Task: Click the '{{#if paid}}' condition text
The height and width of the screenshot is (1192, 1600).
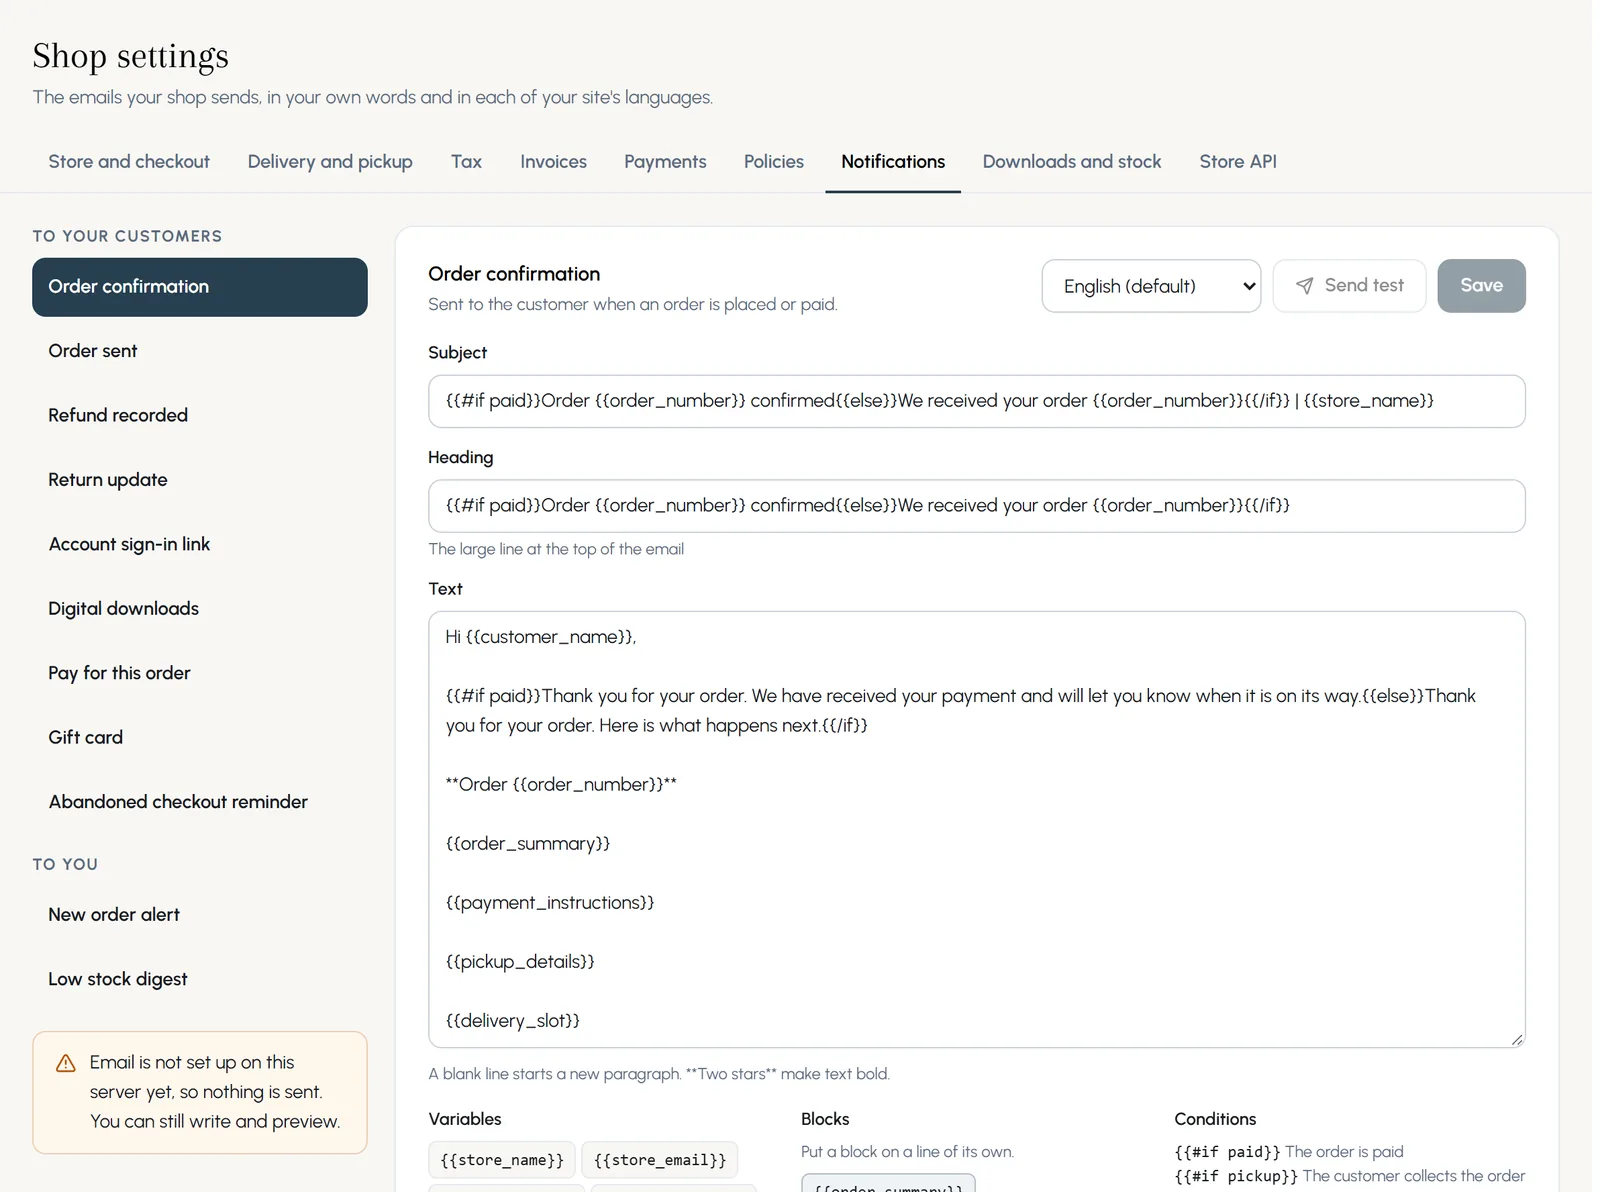Action: 1227,1152
